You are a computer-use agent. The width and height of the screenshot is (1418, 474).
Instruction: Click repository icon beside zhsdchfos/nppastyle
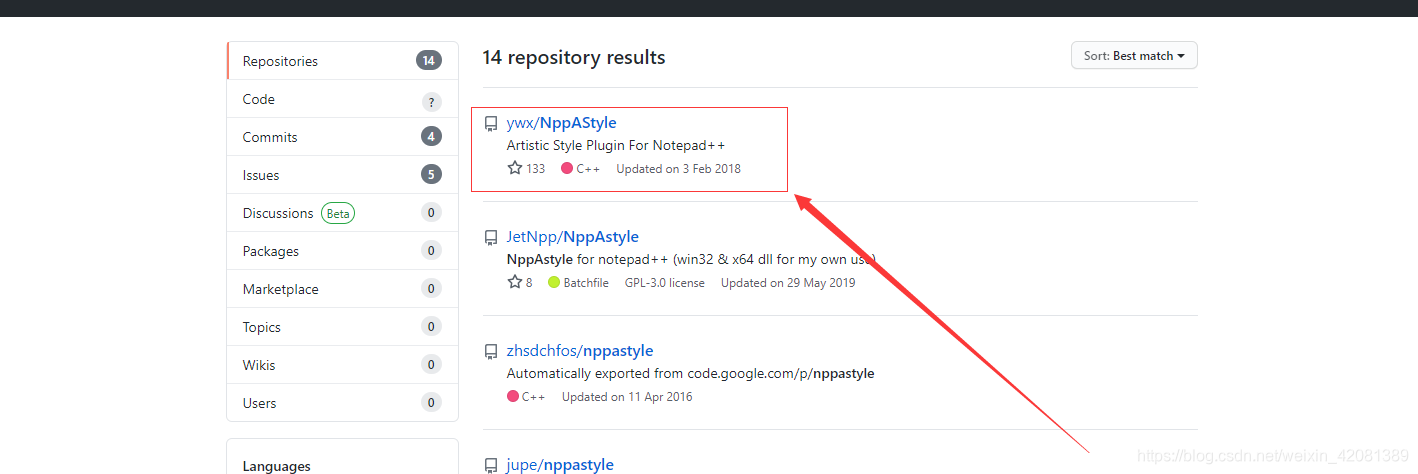(491, 352)
